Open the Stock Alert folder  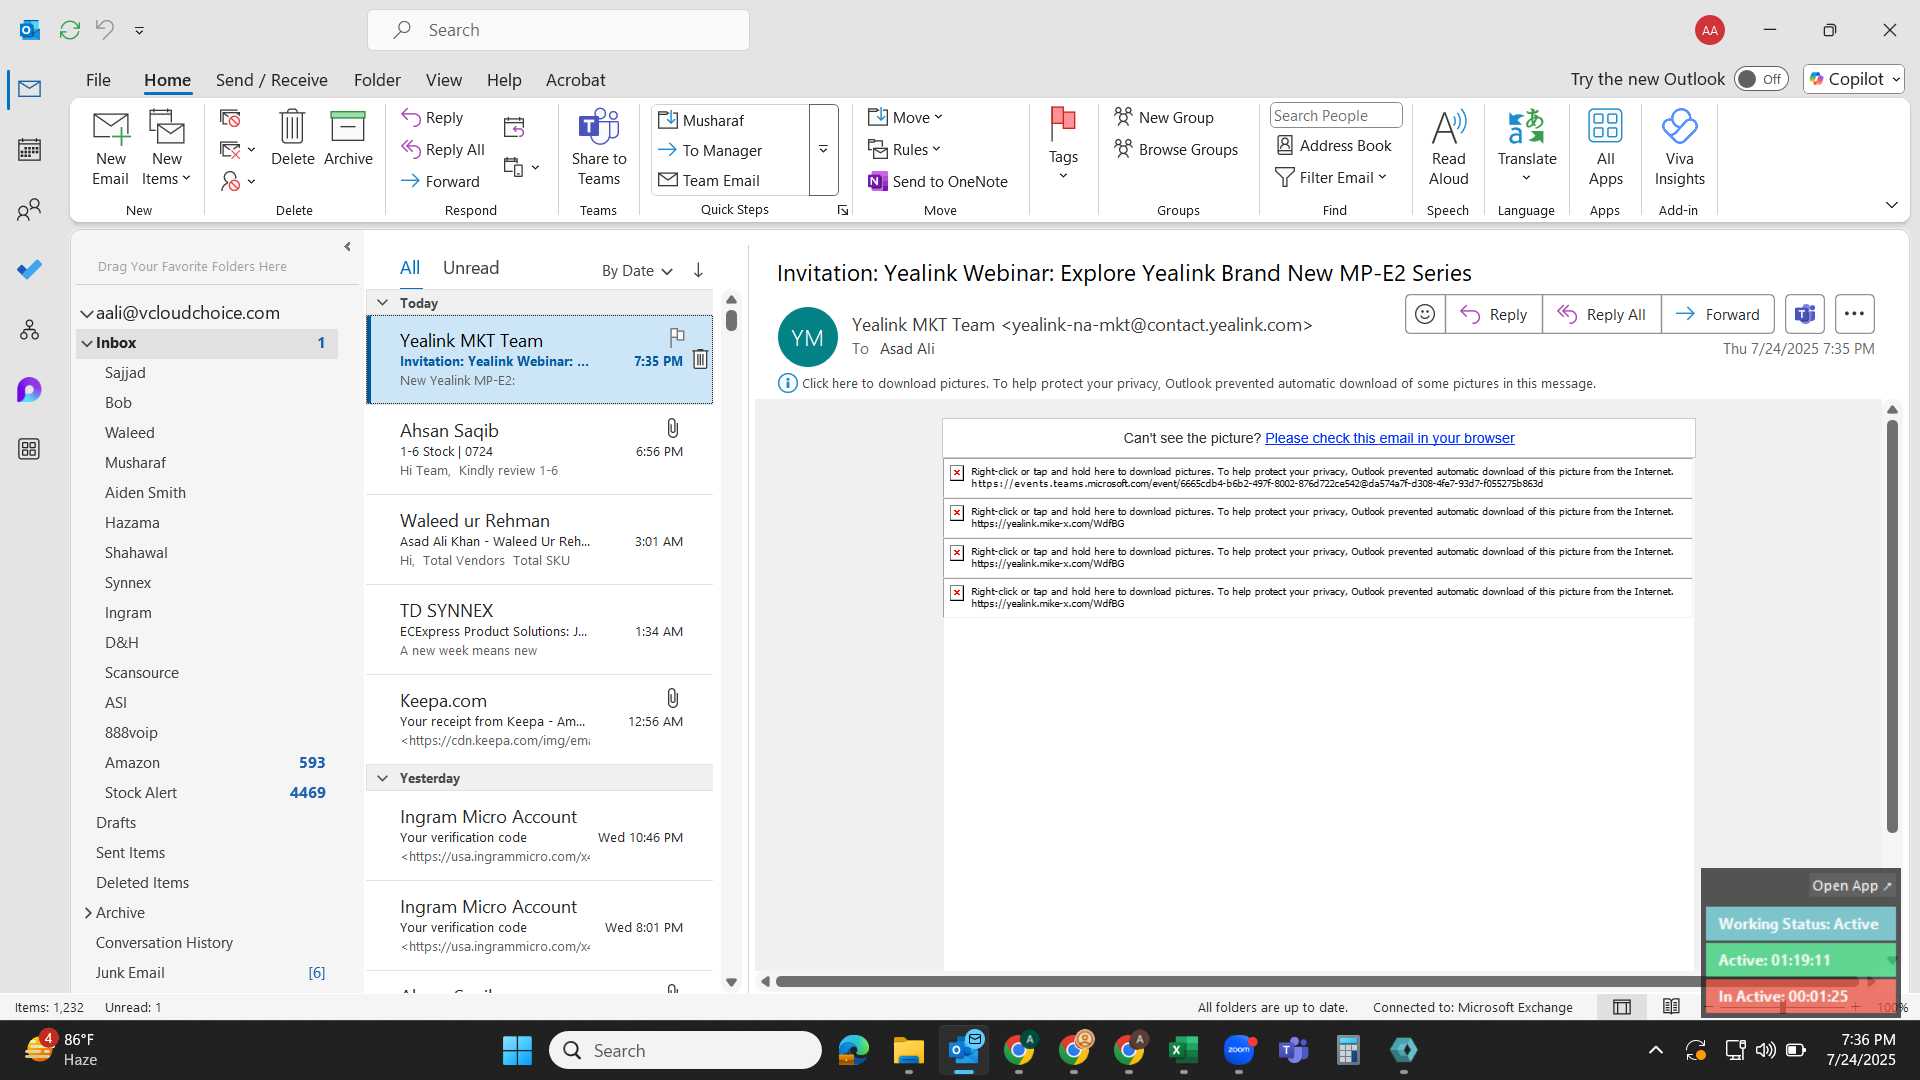click(207, 793)
